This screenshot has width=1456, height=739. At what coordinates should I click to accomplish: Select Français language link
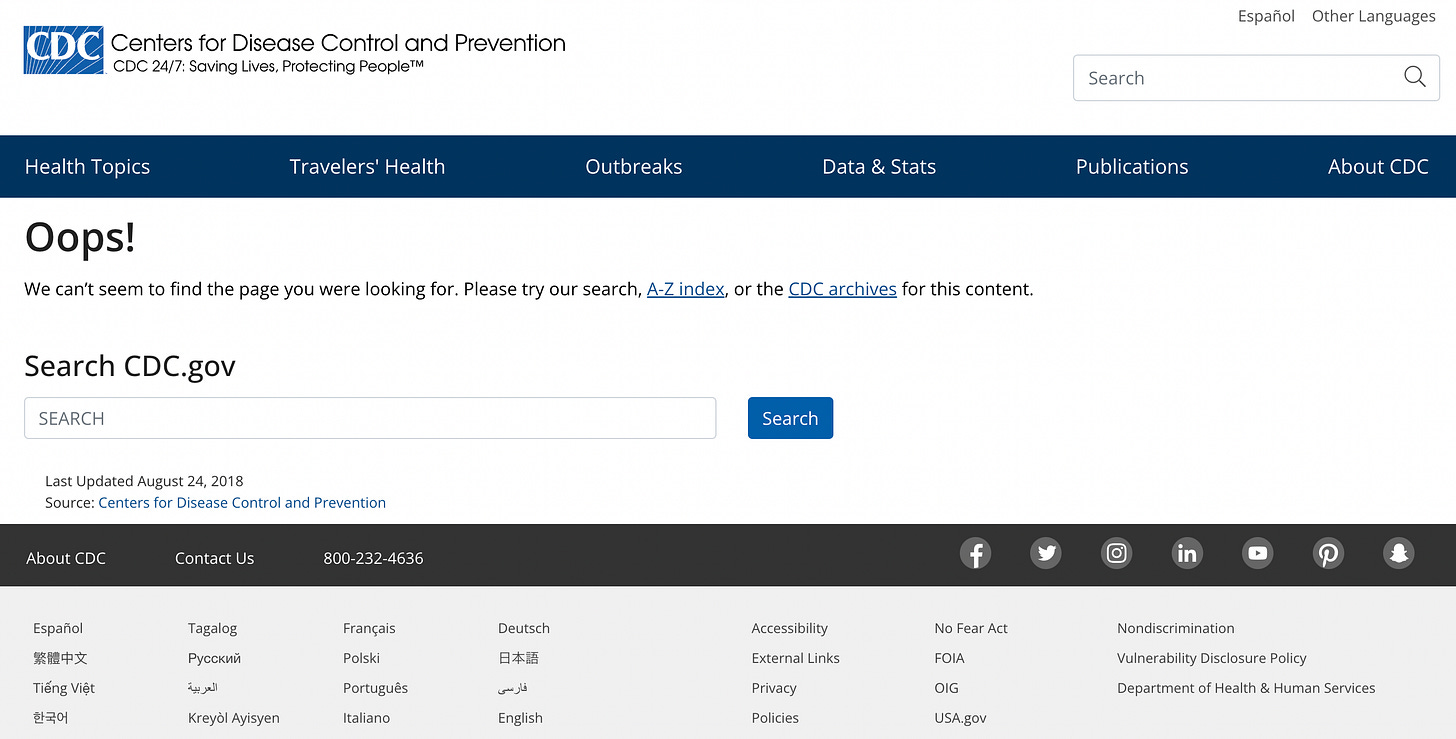[369, 628]
